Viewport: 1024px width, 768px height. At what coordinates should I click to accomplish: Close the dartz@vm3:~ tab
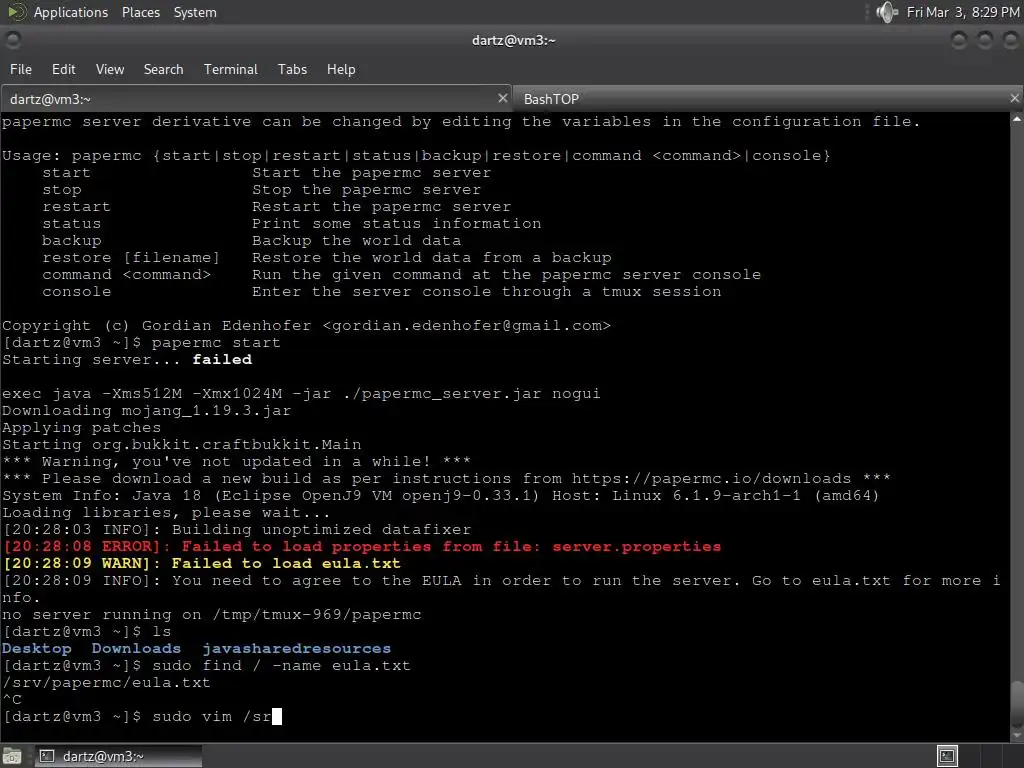pos(502,98)
